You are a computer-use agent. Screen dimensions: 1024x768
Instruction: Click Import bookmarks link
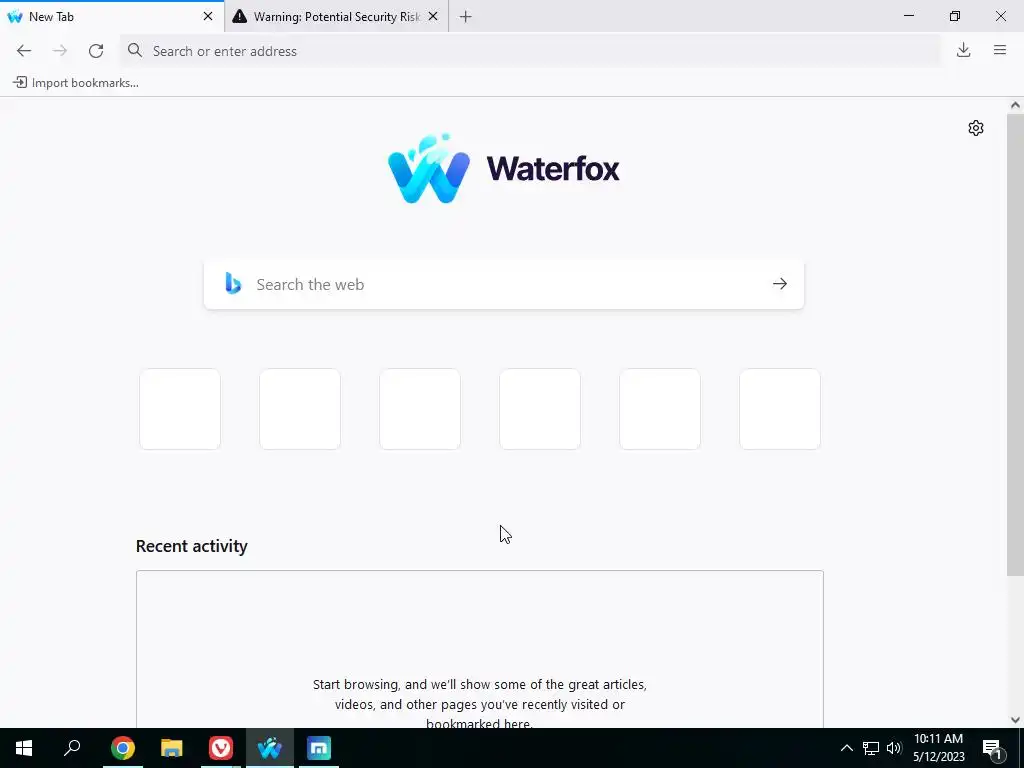[76, 83]
